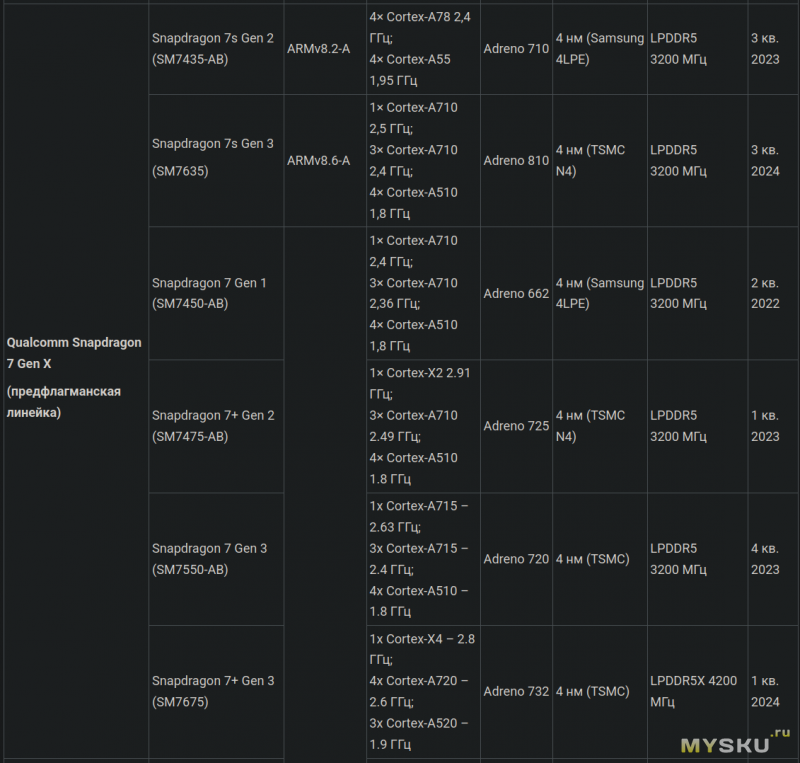Select the Snapdragon 7s Gen 2 cell
Image resolution: width=800 pixels, height=763 pixels.
tap(212, 49)
